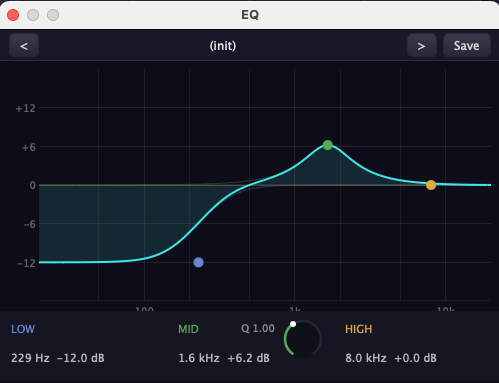Click the mid band Q knob
This screenshot has height=383, width=499.
[x=303, y=339]
